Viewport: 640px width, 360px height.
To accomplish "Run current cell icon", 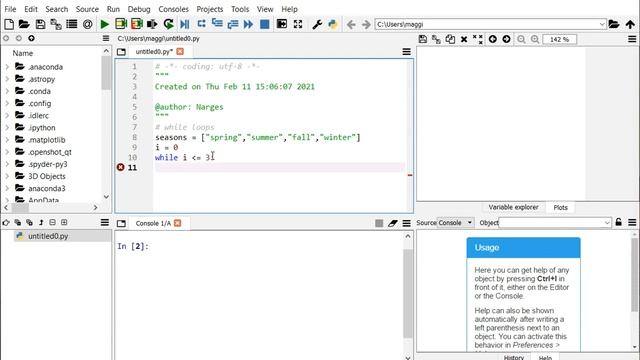I will [121, 24].
